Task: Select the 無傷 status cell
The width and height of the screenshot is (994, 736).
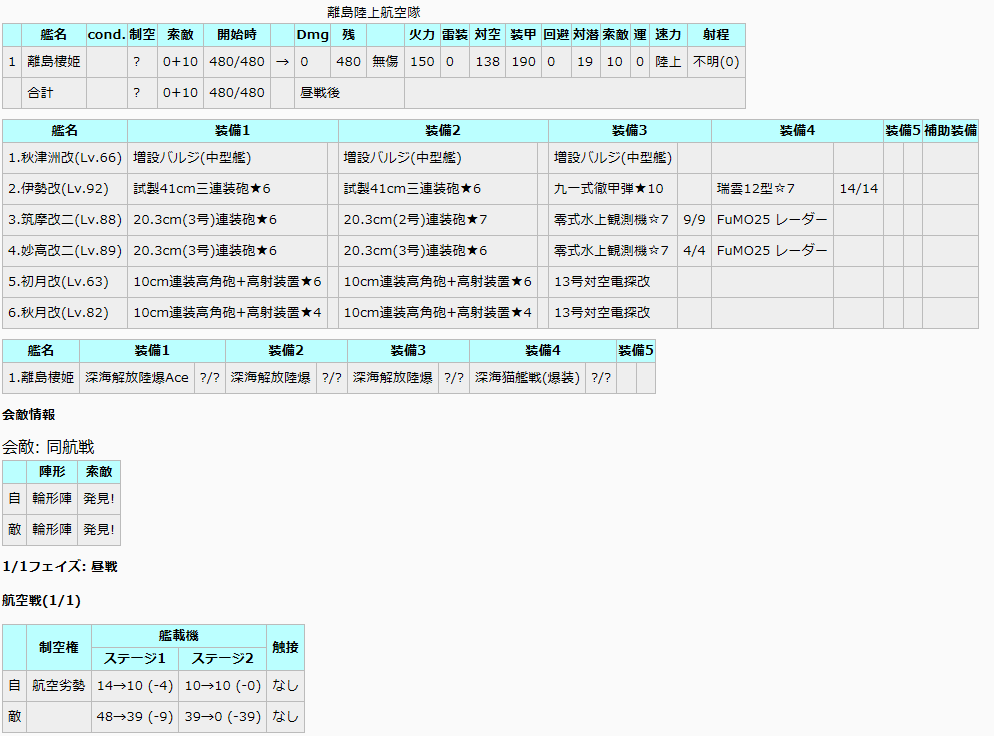Action: pyautogui.click(x=385, y=62)
